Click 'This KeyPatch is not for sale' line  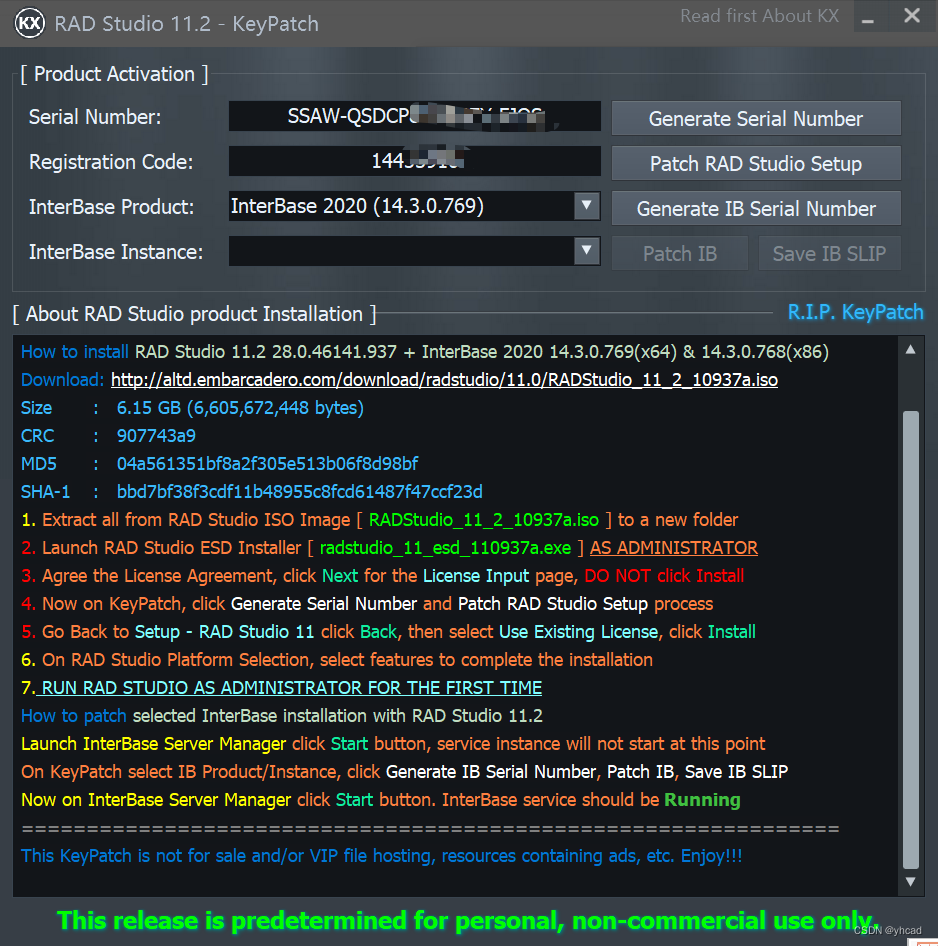[x=381, y=856]
